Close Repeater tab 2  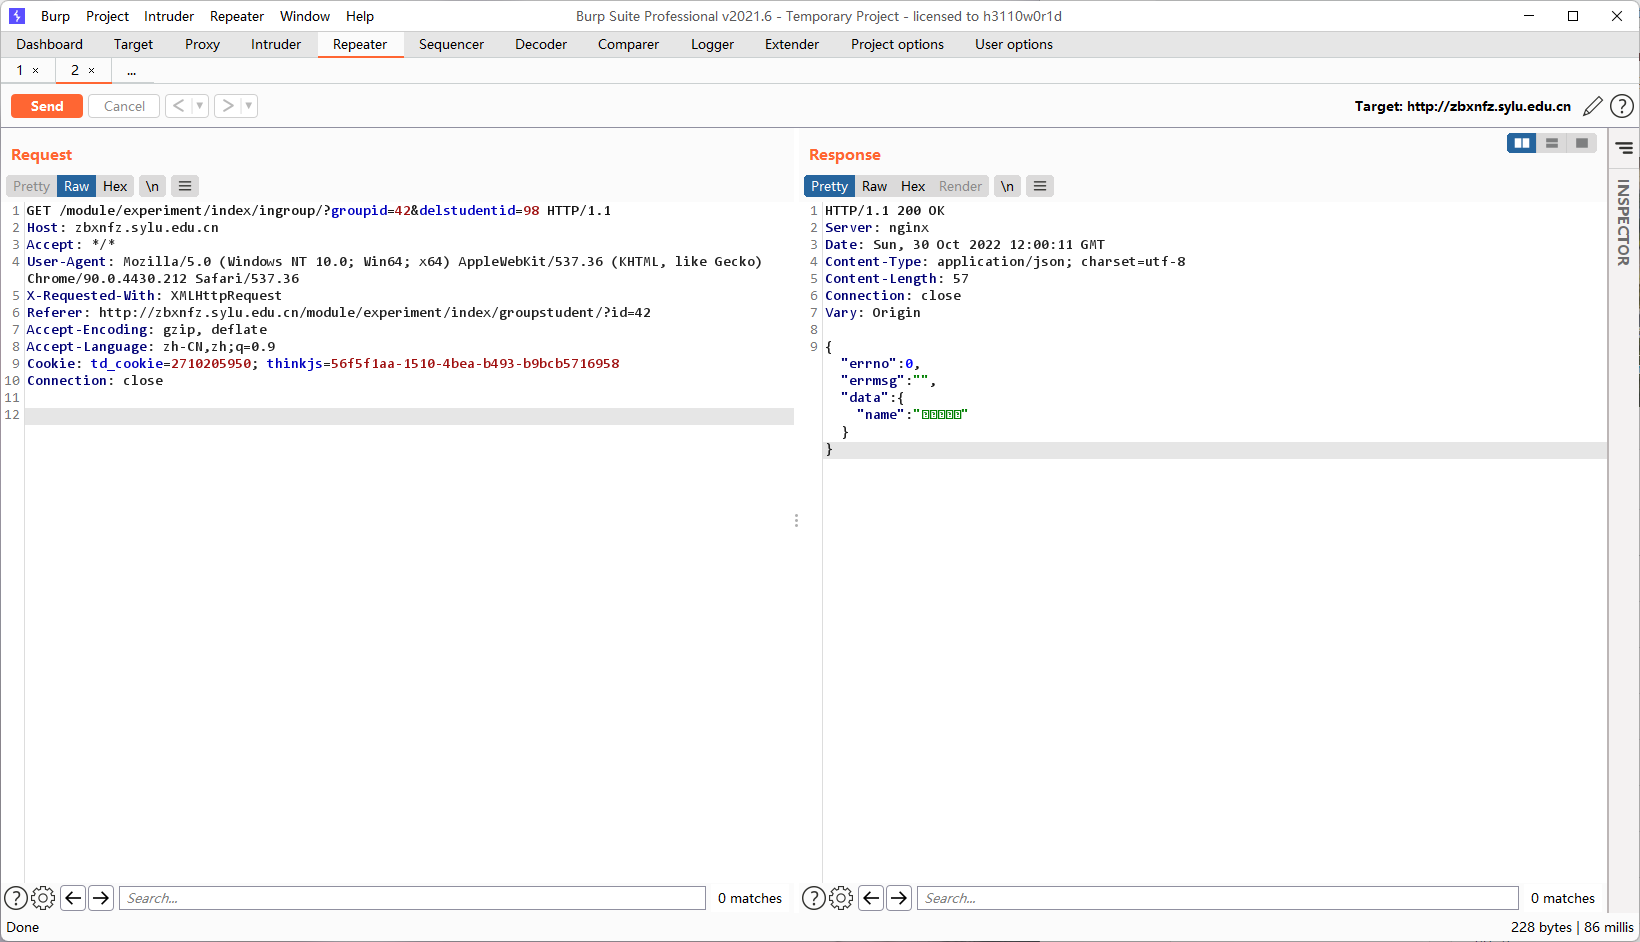pyautogui.click(x=92, y=70)
